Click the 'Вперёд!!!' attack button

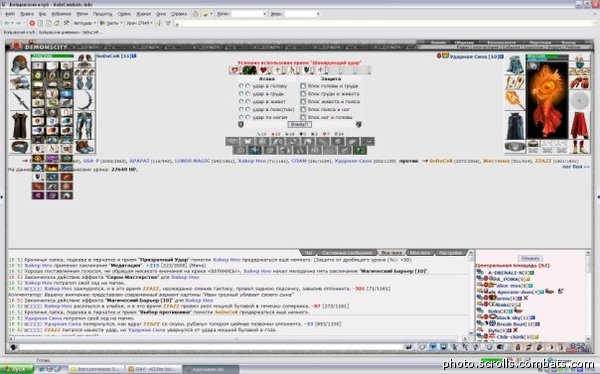tap(299, 124)
